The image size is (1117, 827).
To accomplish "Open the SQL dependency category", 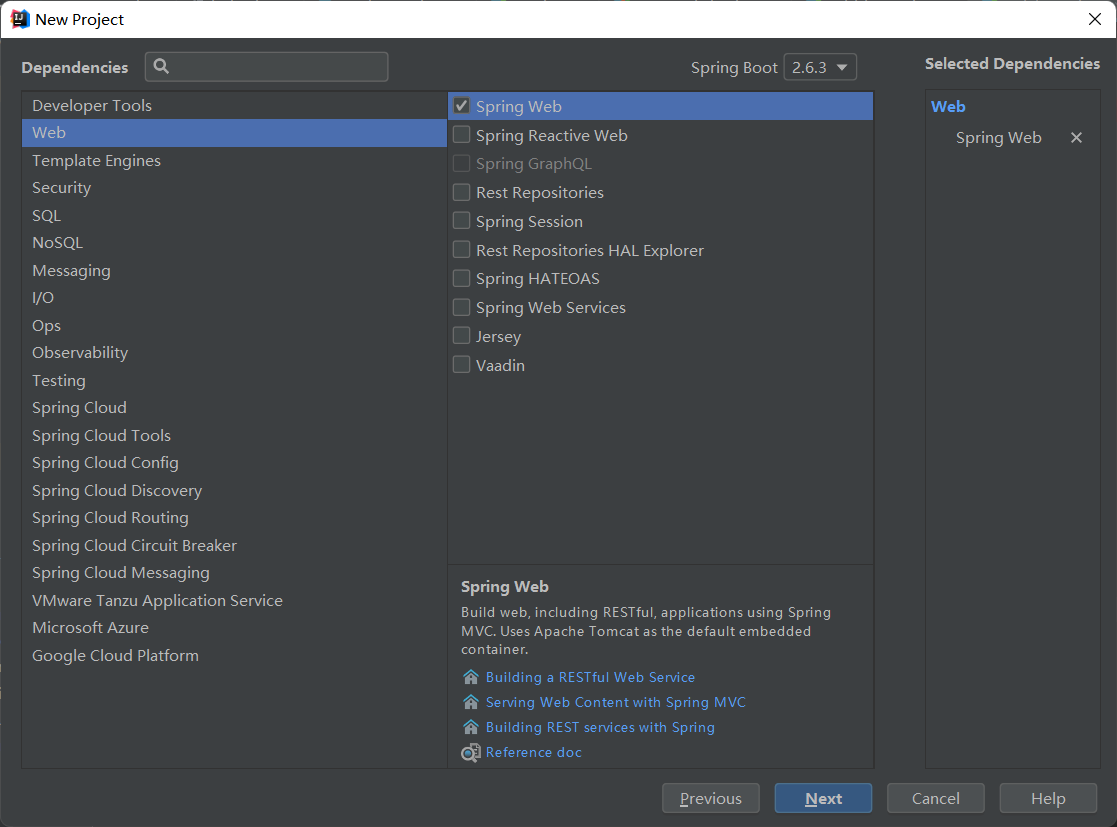I will pyautogui.click(x=46, y=215).
